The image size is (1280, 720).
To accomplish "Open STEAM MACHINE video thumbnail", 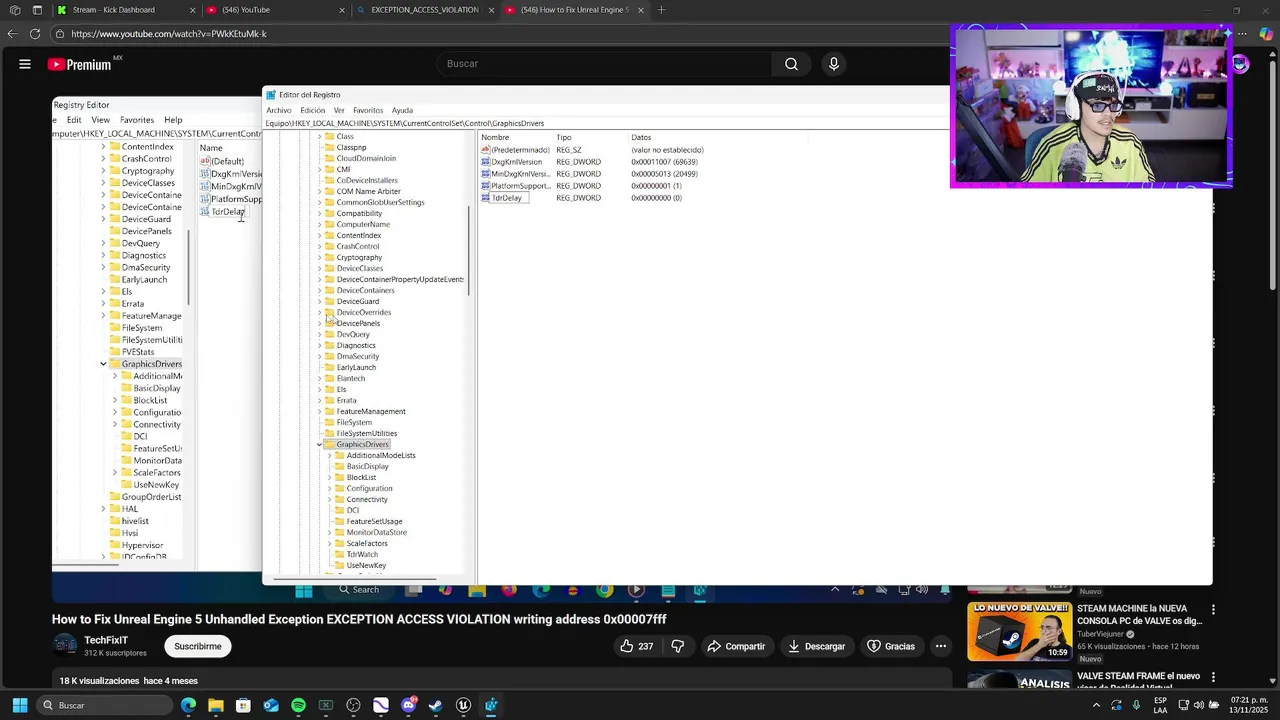I will pos(1019,632).
